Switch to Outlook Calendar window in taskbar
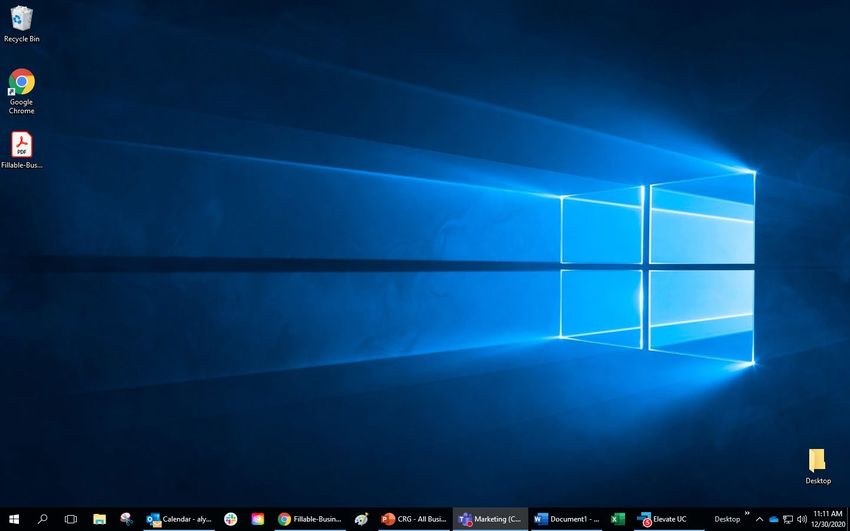Viewport: 850px width, 531px height. coord(179,519)
